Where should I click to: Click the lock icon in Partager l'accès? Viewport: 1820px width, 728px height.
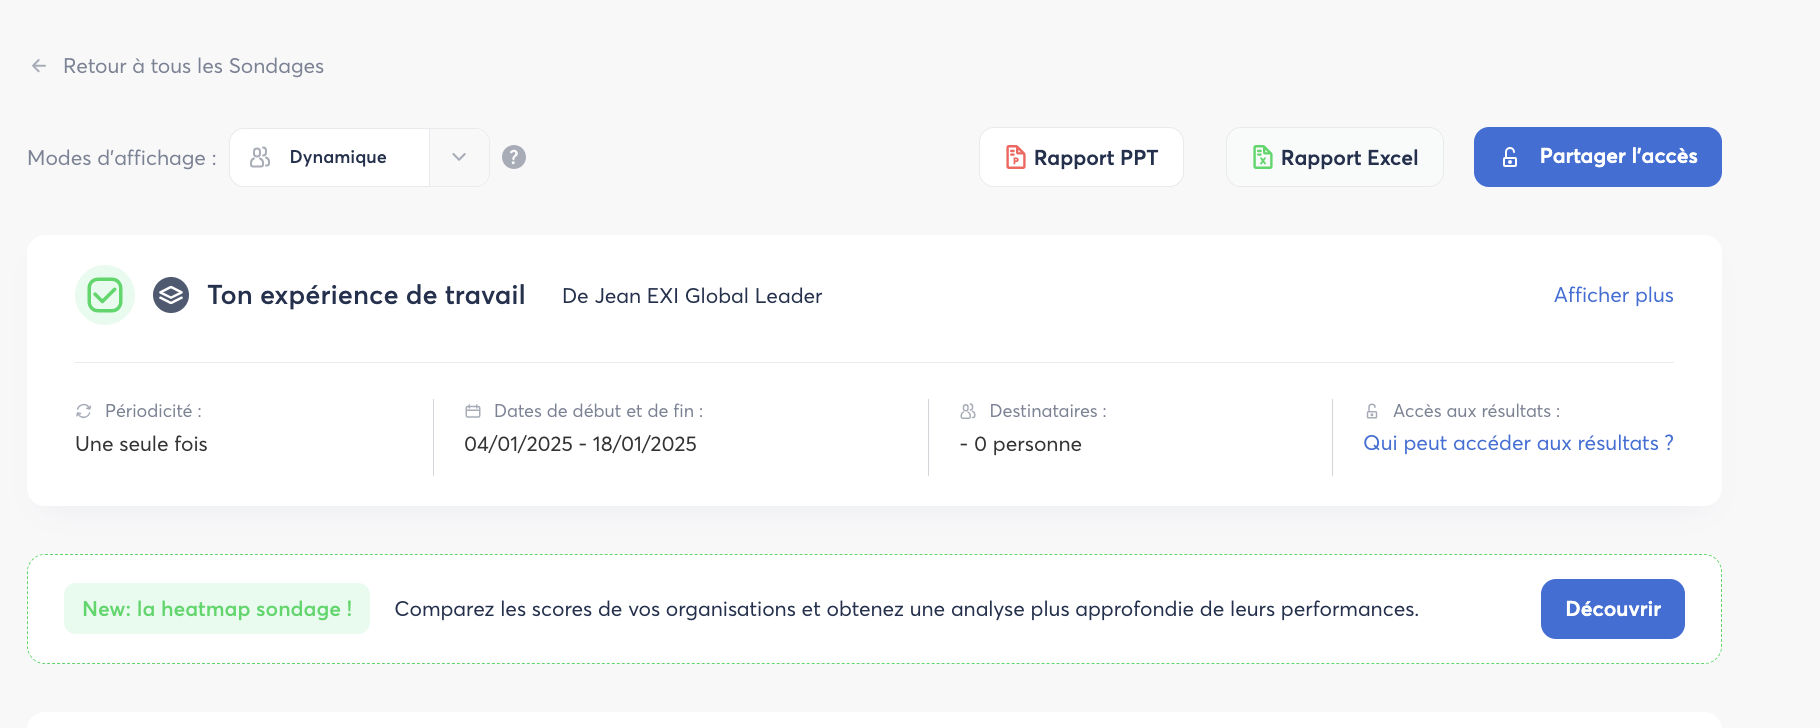coord(1510,157)
